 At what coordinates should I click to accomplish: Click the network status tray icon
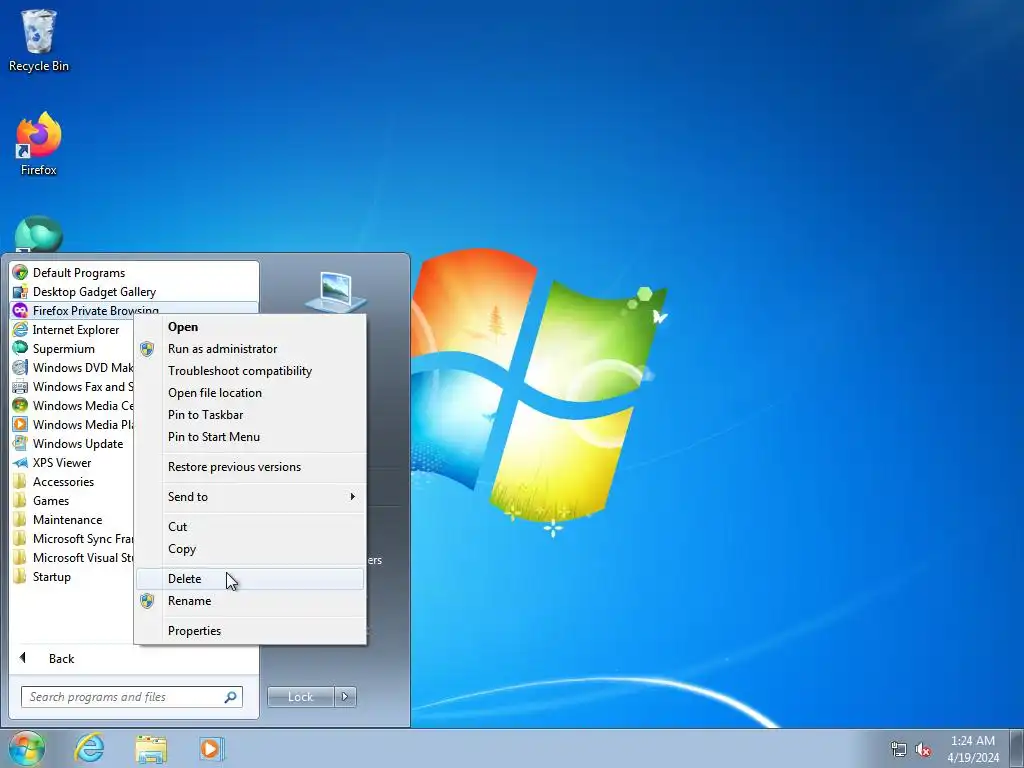tap(899, 750)
